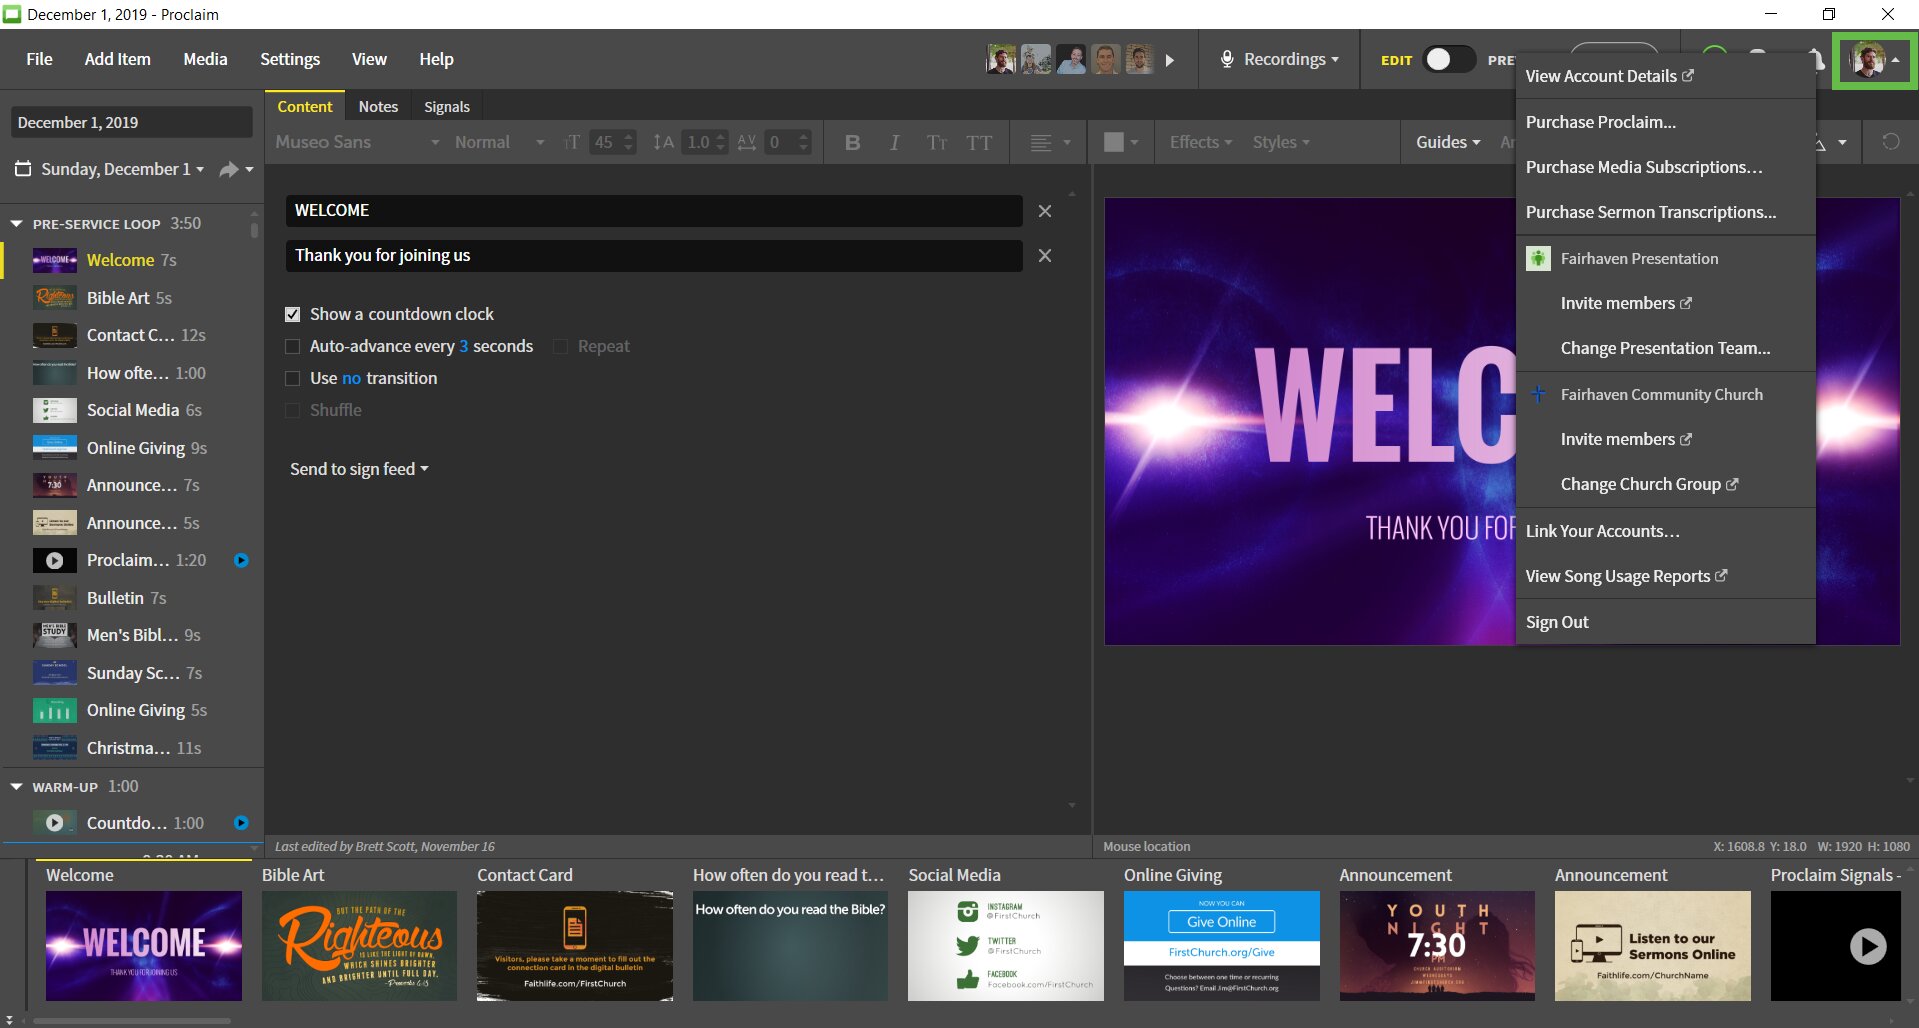
Task: Open the Styles dropdown
Action: pyautogui.click(x=1281, y=142)
